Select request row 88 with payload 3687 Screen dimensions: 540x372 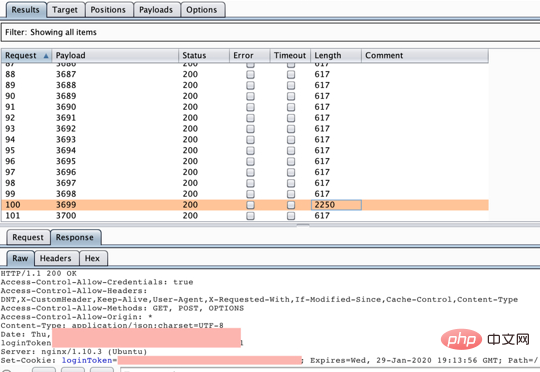245,74
